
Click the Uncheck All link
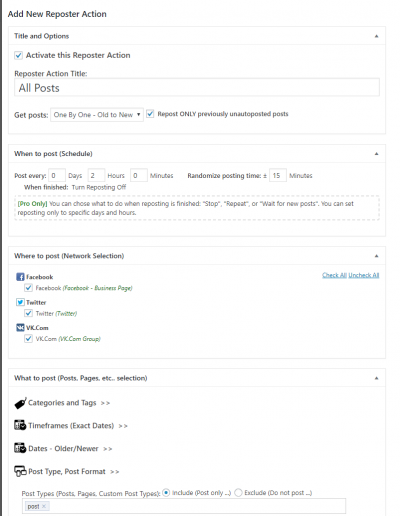pos(364,275)
